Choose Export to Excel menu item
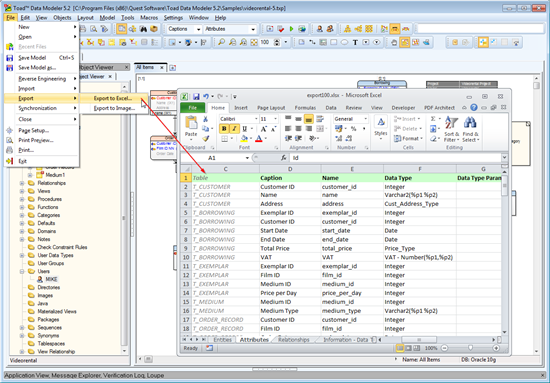Image resolution: width=550 pixels, height=383 pixels. click(114, 99)
